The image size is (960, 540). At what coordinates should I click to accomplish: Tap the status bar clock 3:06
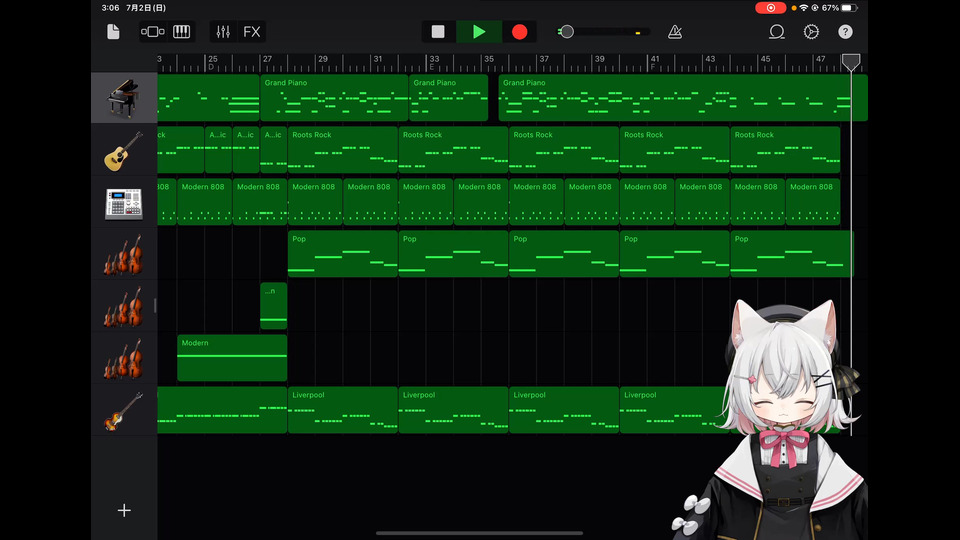110,8
